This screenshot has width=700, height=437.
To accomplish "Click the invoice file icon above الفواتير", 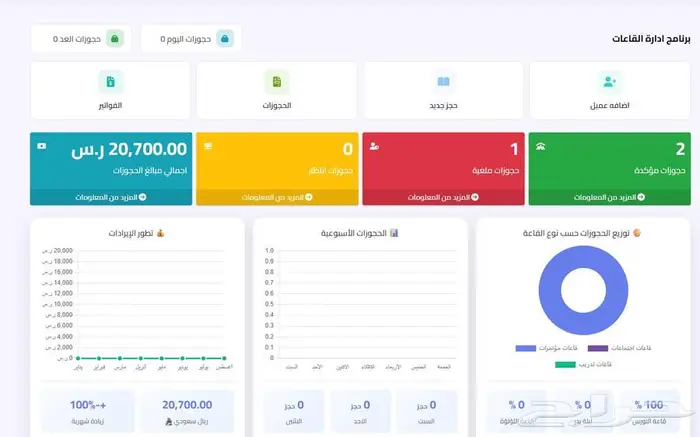I will (111, 82).
